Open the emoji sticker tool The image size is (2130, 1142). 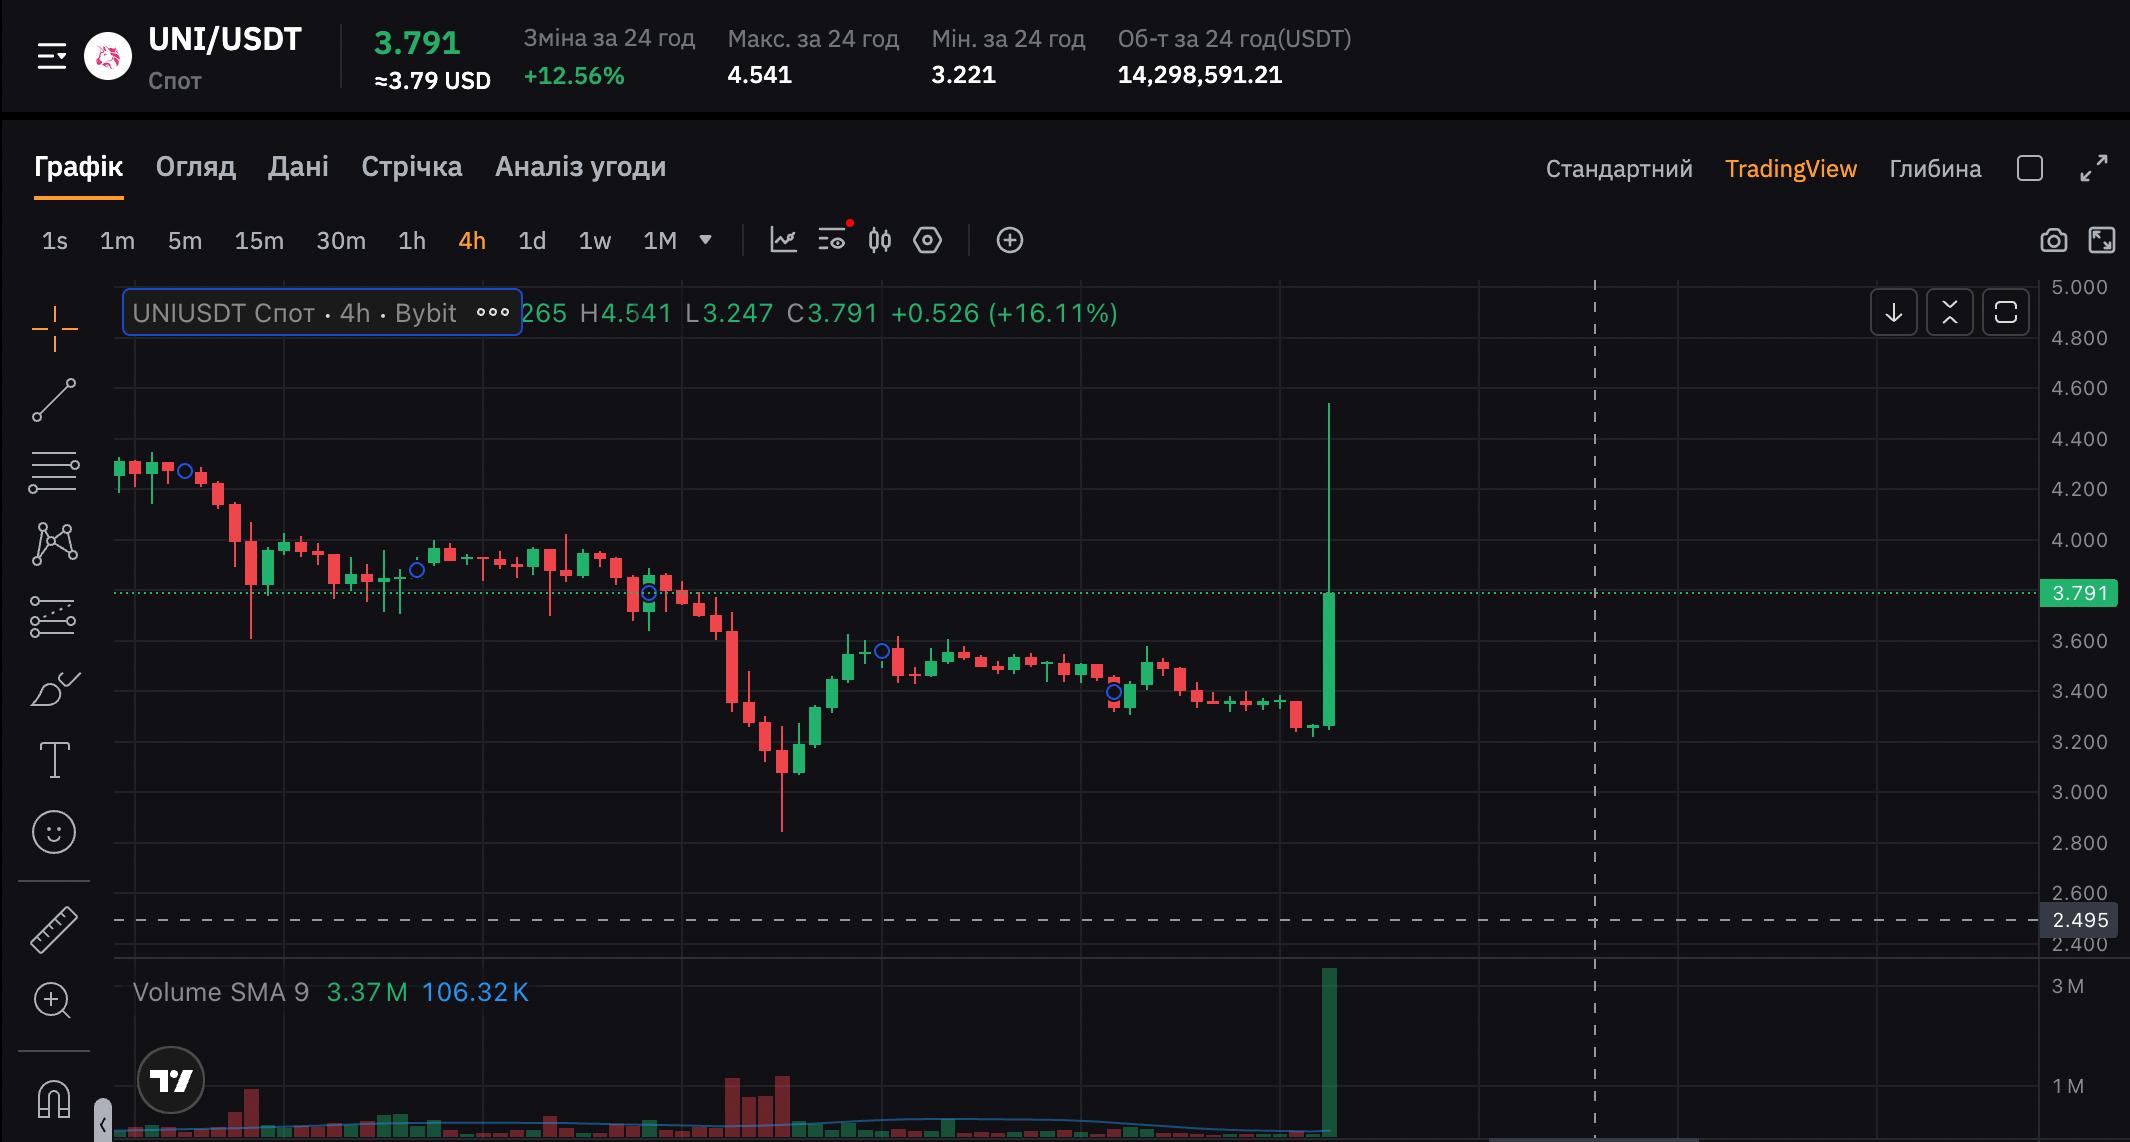[54, 832]
